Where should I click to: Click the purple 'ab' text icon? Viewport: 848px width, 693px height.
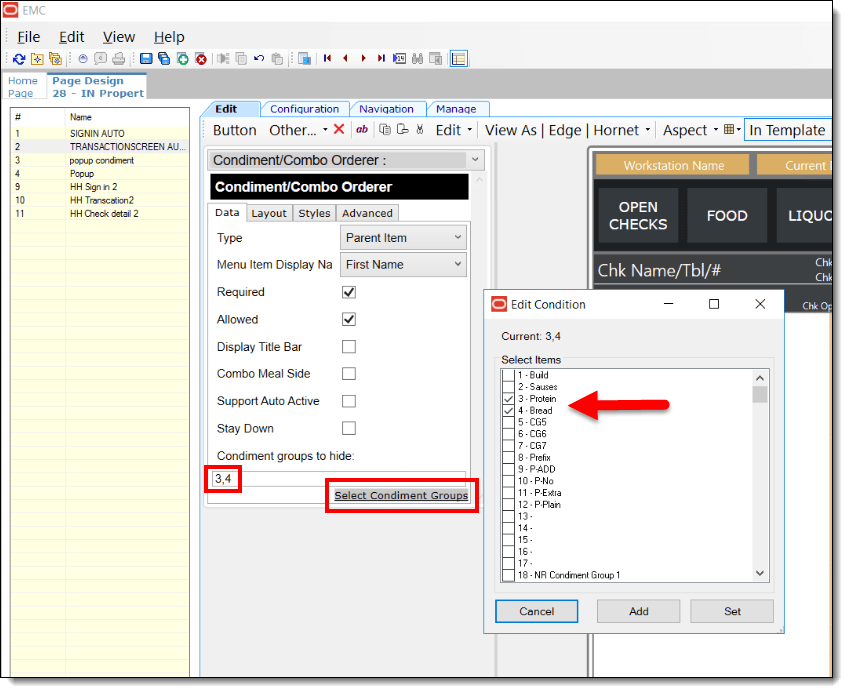coord(361,130)
